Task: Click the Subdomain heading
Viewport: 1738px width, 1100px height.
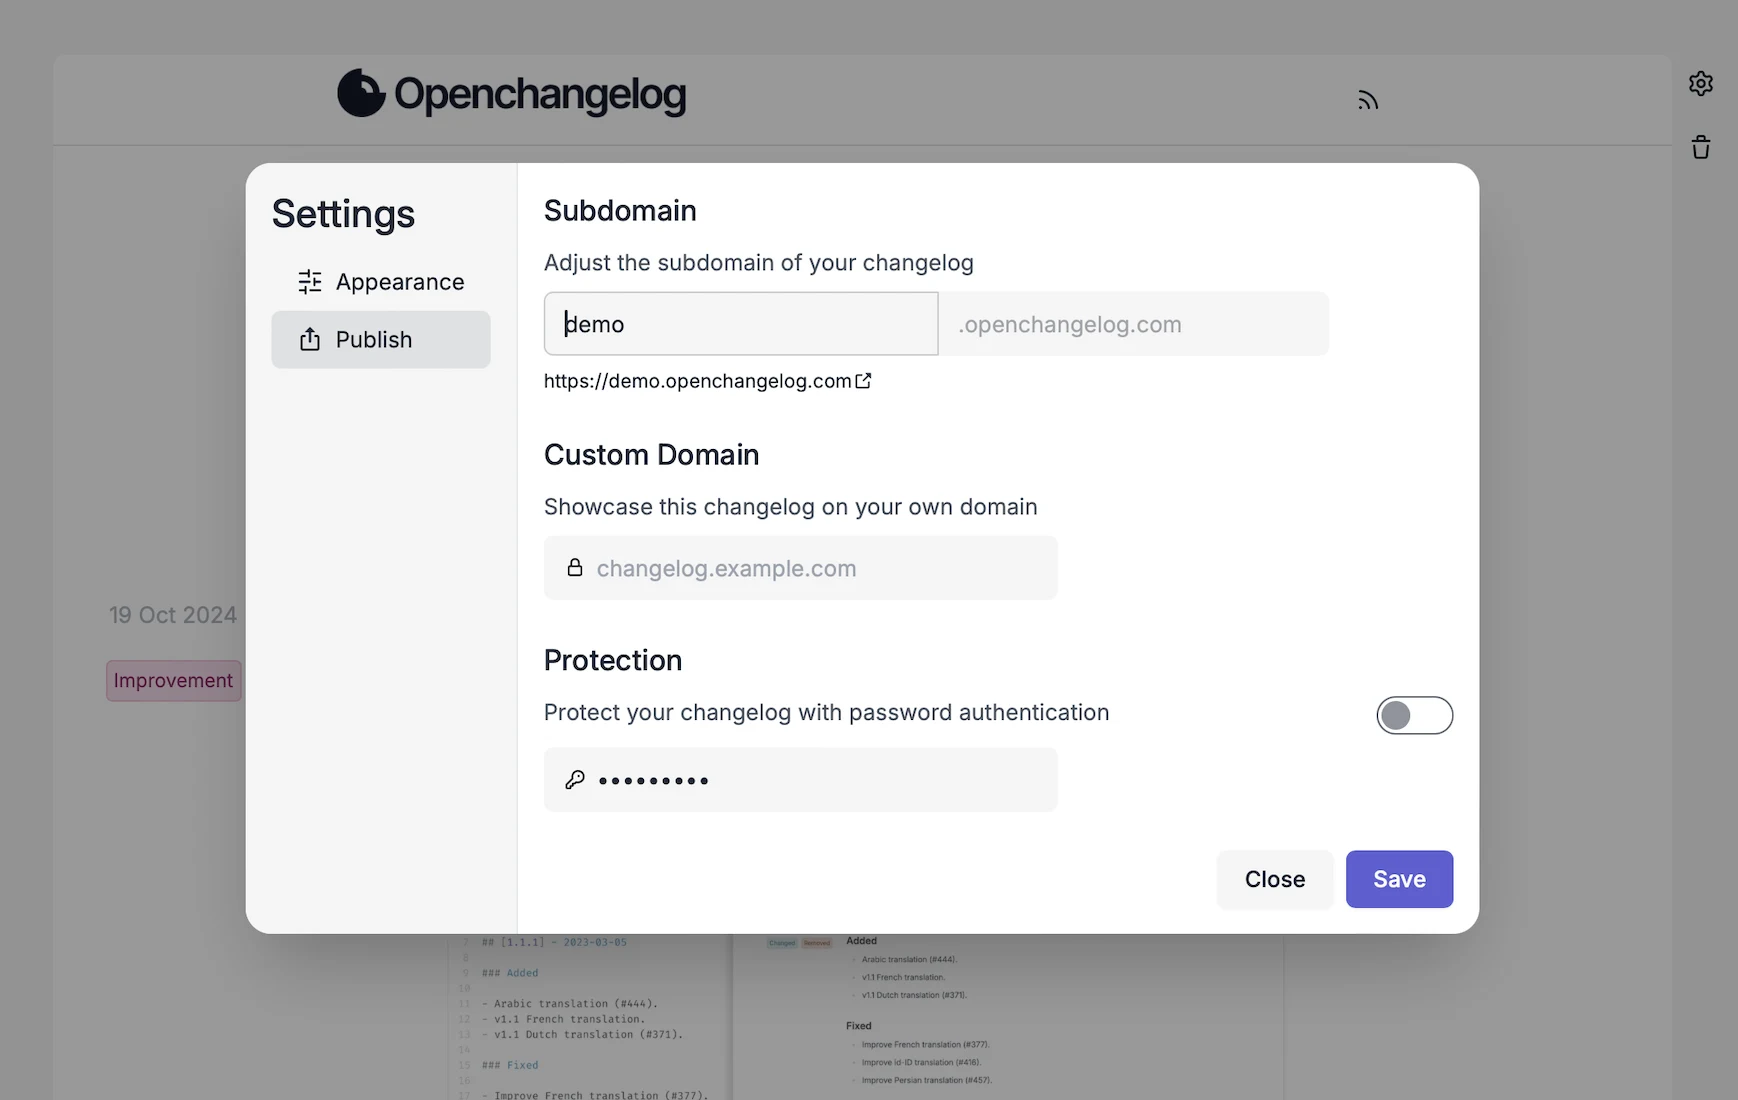Action: [620, 211]
